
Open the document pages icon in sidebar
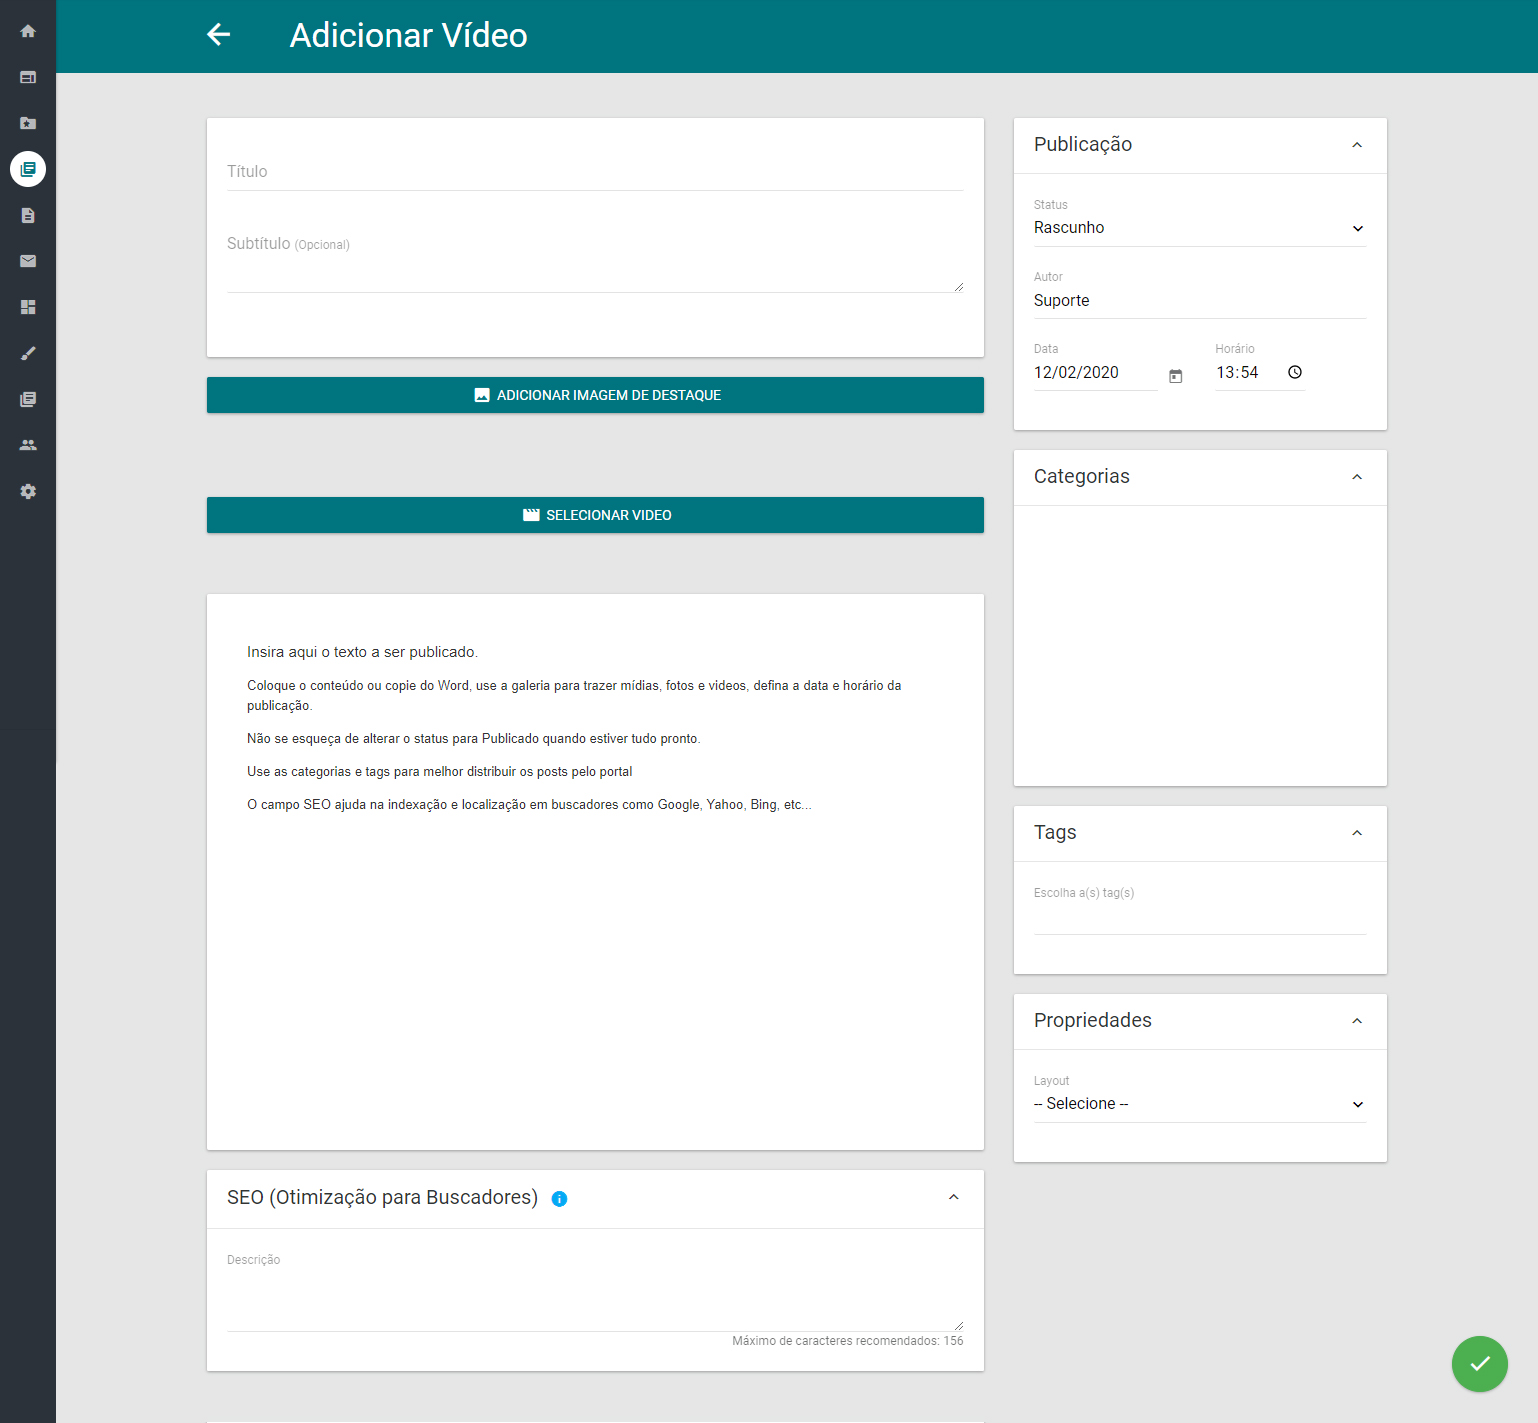(x=28, y=215)
